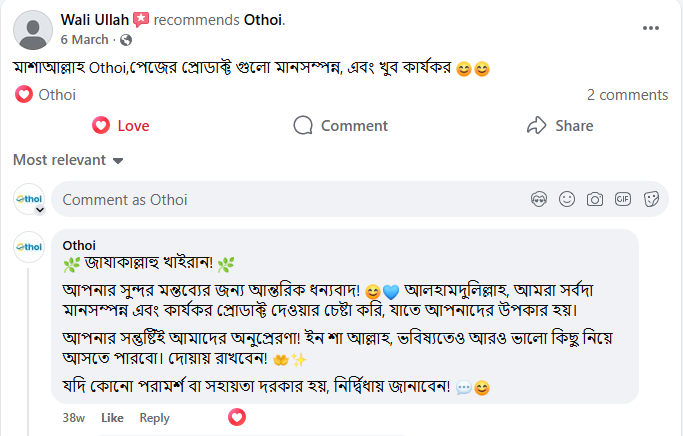Image resolution: width=683 pixels, height=436 pixels.
Task: Click the Comment button on the post
Action: pyautogui.click(x=341, y=126)
